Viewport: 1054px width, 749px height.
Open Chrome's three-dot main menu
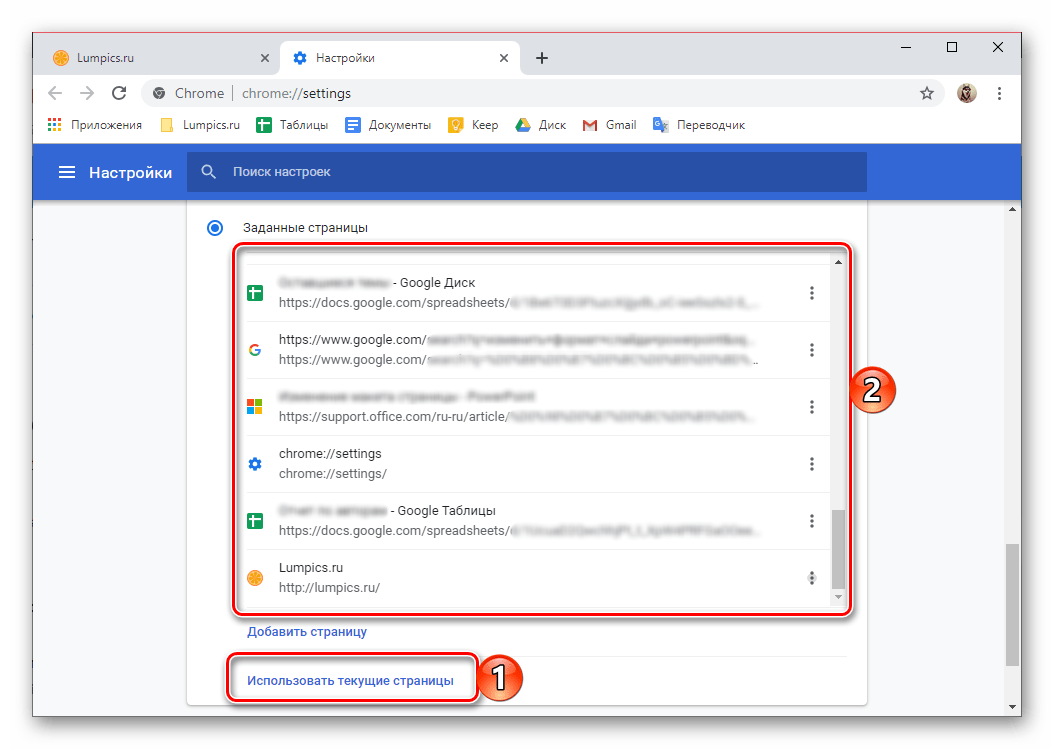point(1000,93)
